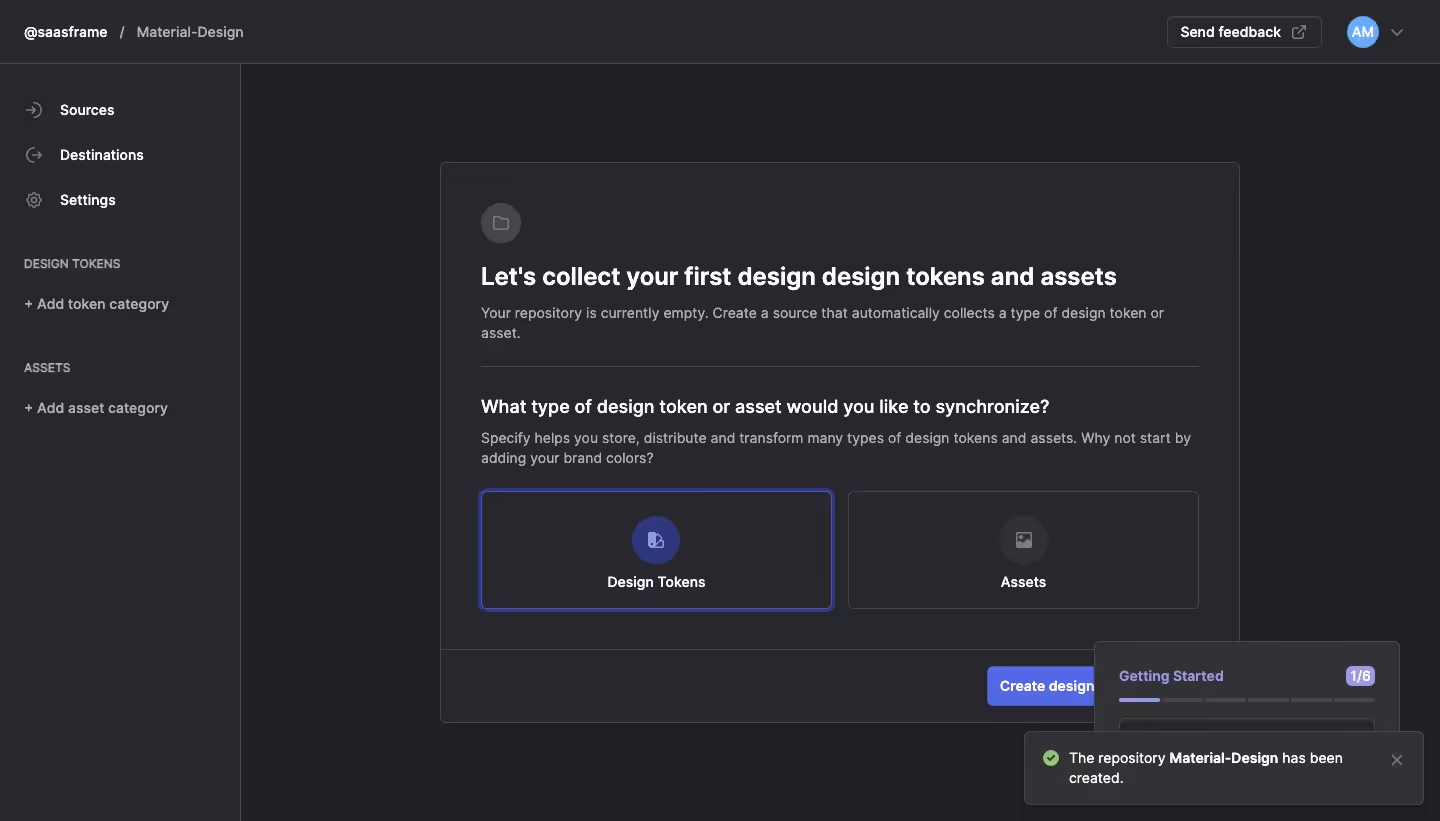Open the Settings gear icon
The width and height of the screenshot is (1440, 821).
tap(34, 200)
